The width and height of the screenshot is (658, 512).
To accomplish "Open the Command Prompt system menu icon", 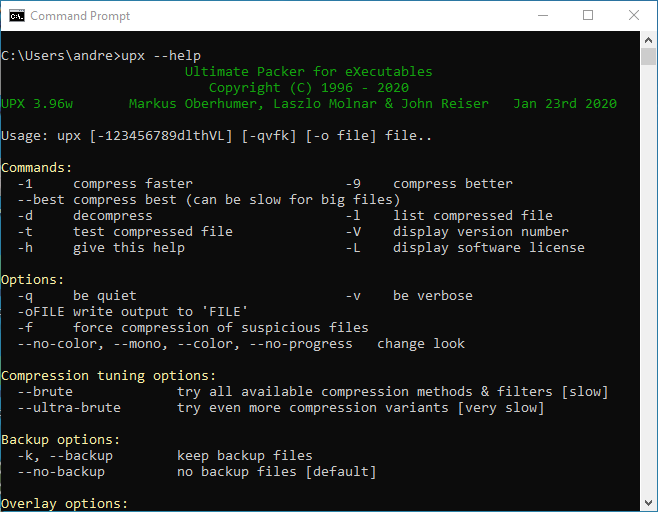I will tap(17, 16).
